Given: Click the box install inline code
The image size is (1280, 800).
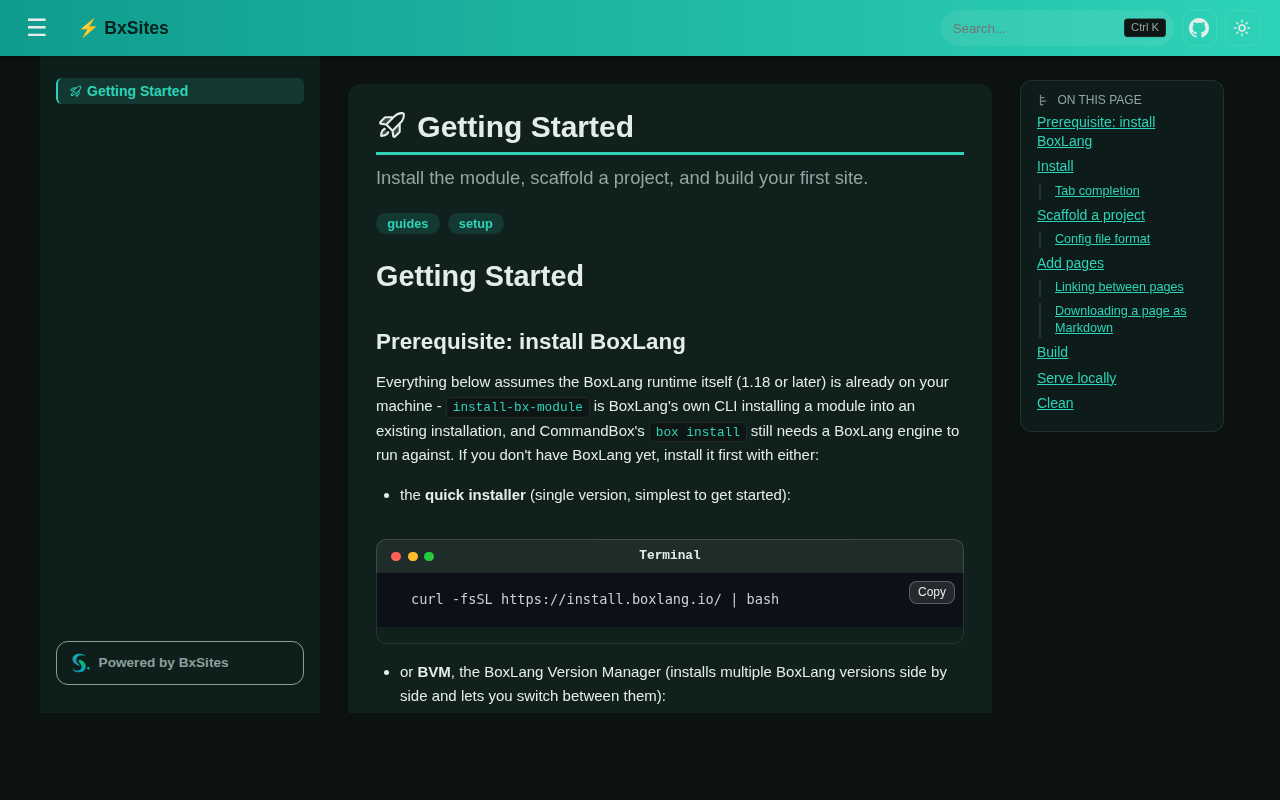Looking at the screenshot, I should [x=698, y=432].
